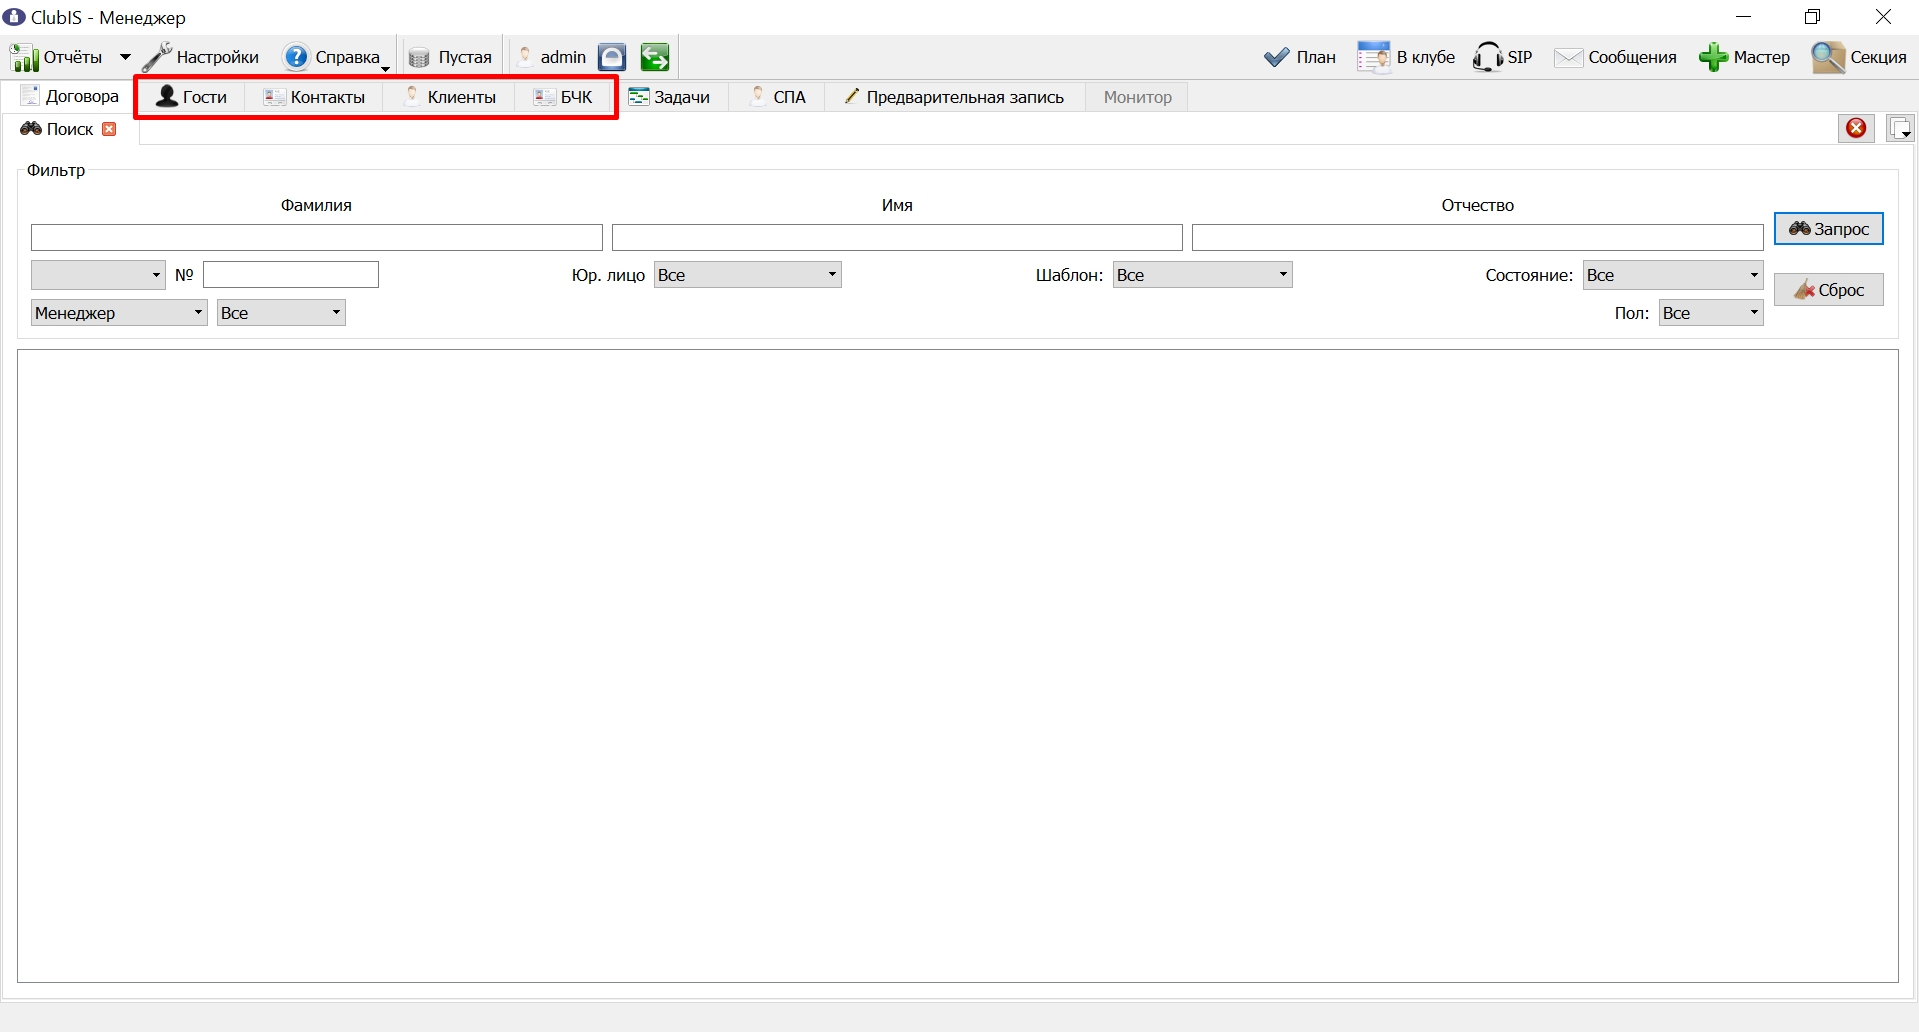Viewport: 1919px width, 1032px height.
Task: Open the Отчёты reports icon
Action: 25,58
